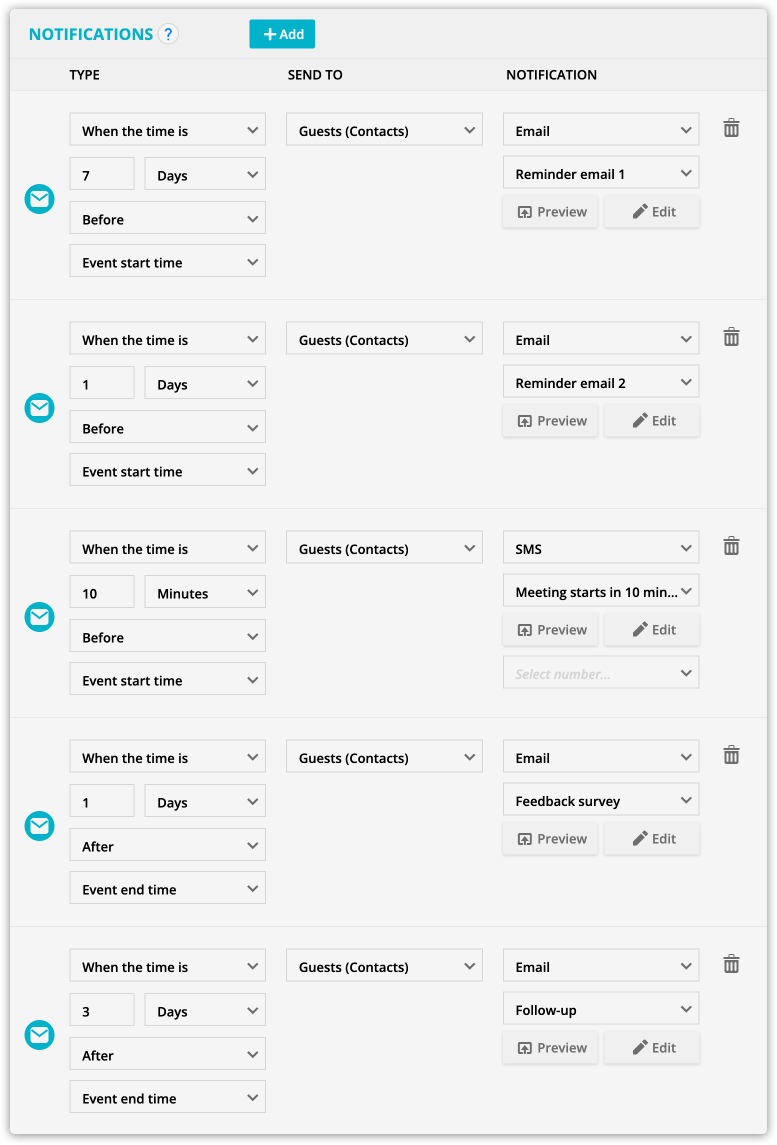777x1145 pixels.
Task: Expand the Minutes unit dropdown
Action: tap(205, 593)
